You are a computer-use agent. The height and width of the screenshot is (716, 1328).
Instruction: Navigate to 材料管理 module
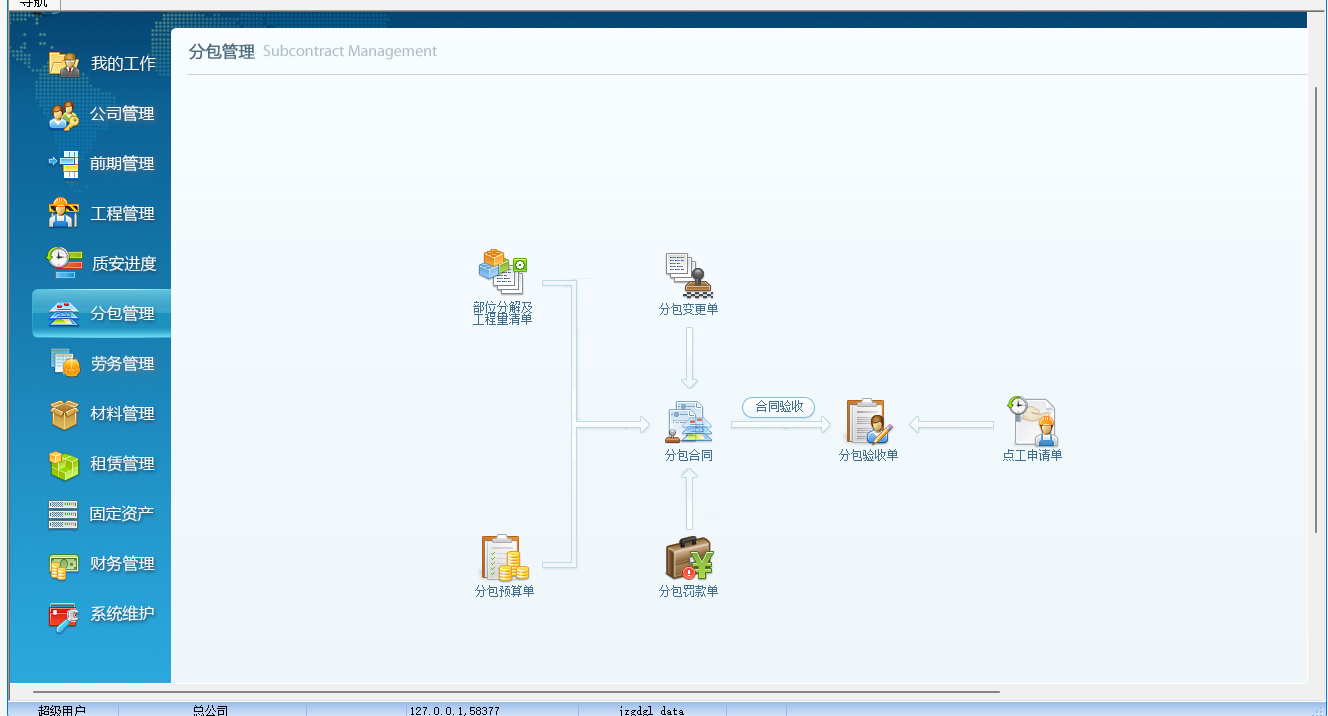[x=103, y=414]
